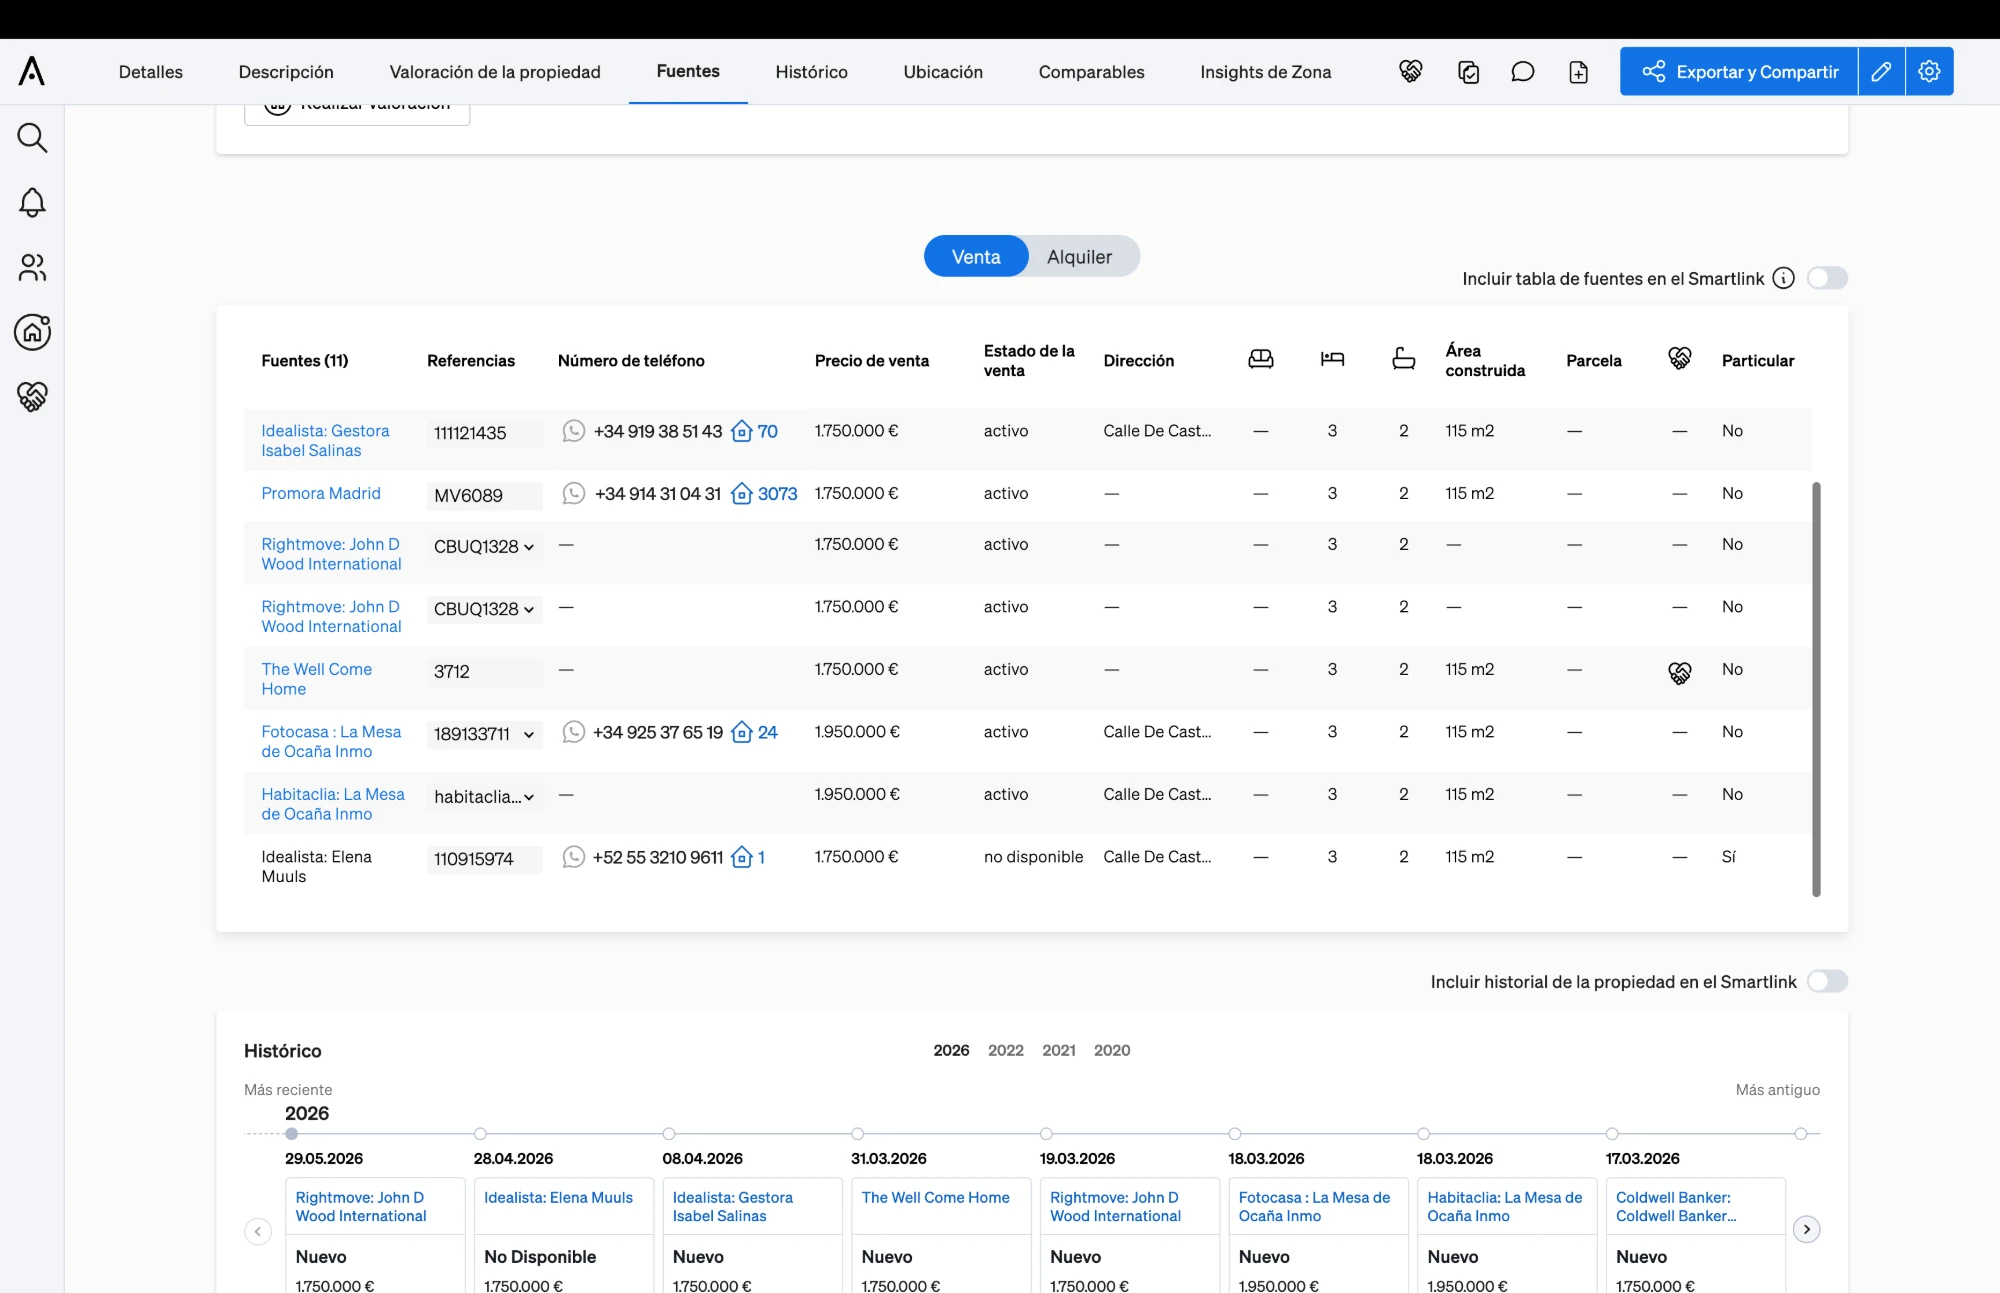
Task: Click reference field 110915974
Action: point(485,859)
